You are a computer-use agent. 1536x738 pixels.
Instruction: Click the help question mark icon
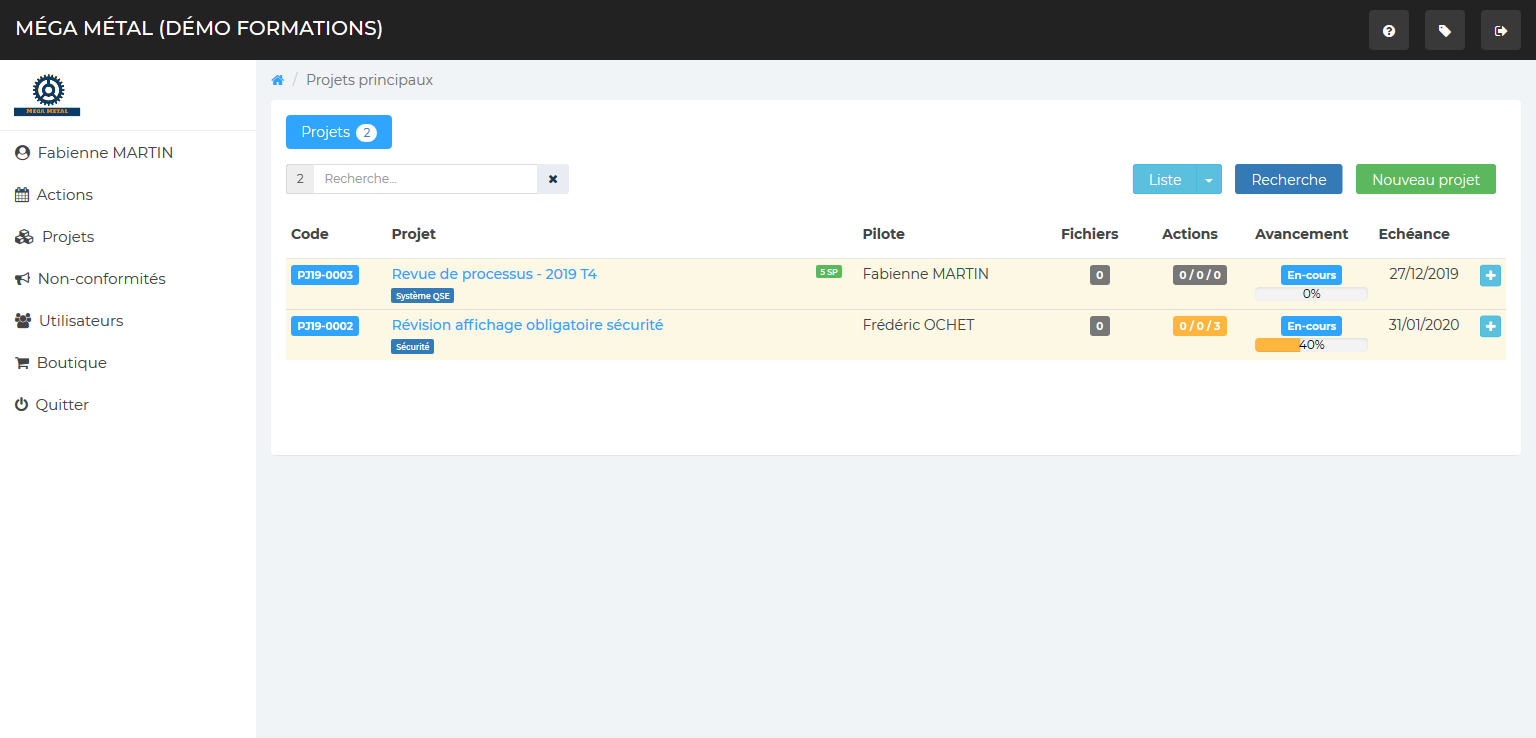pyautogui.click(x=1388, y=31)
